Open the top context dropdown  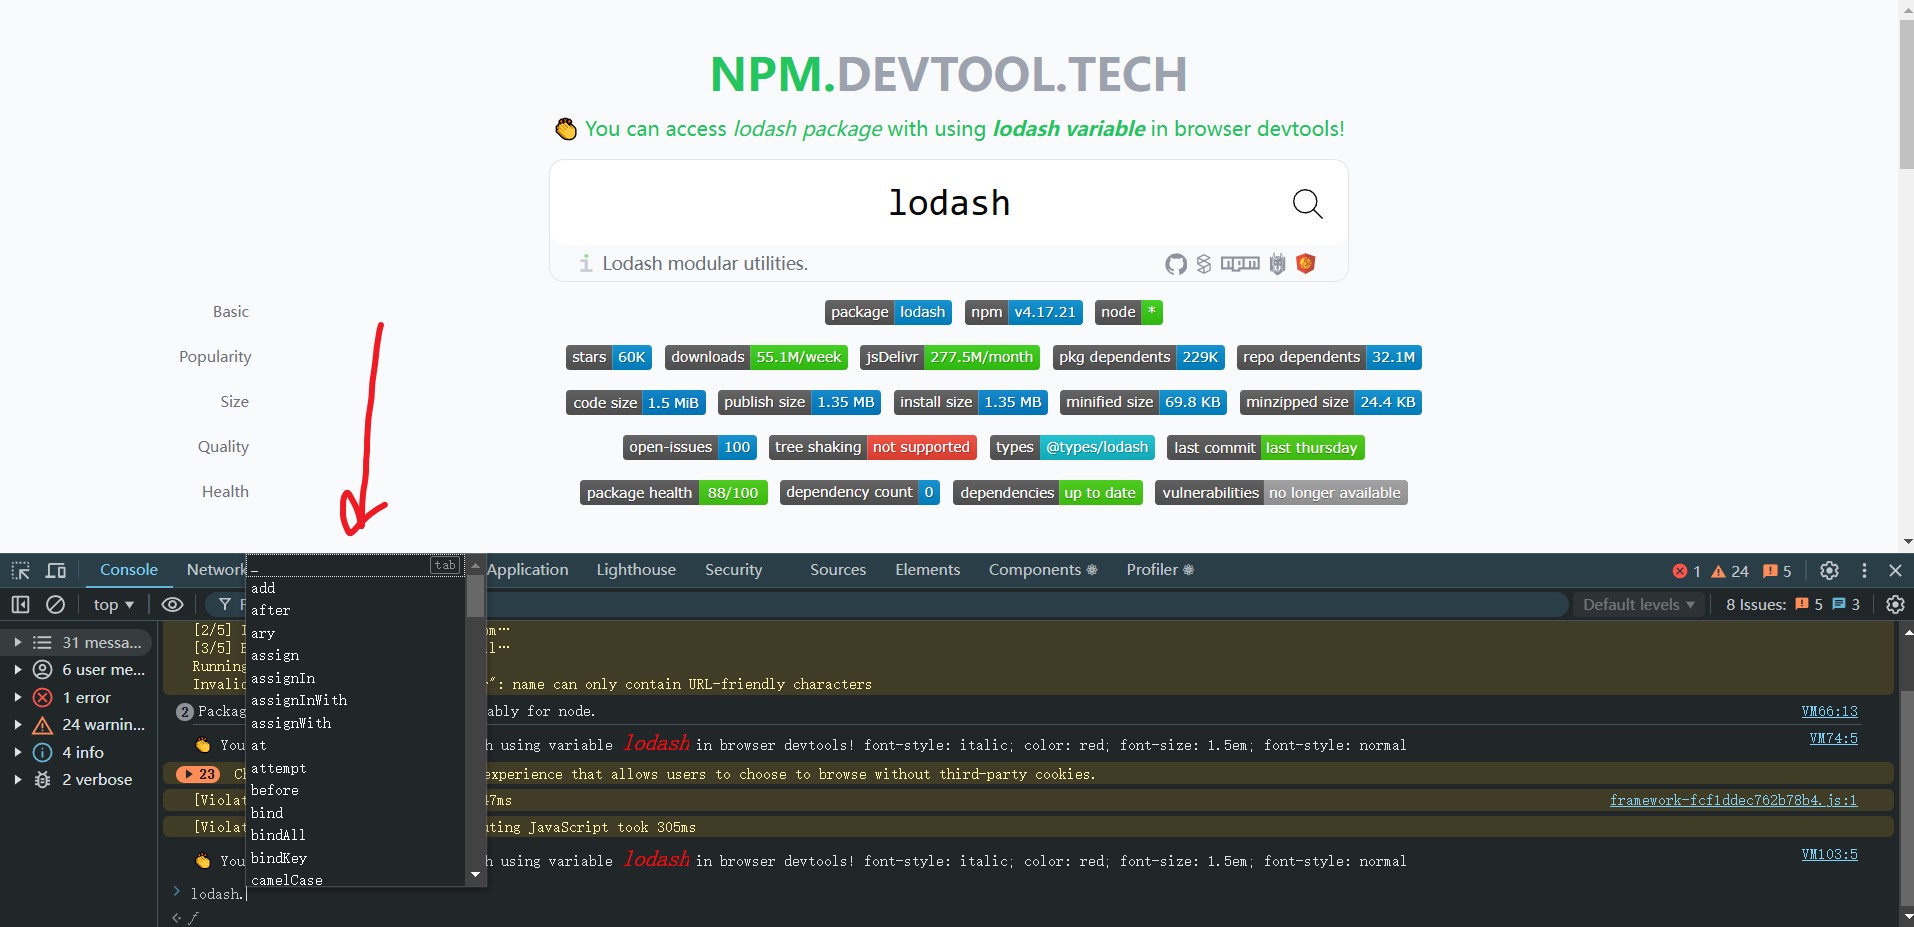click(113, 604)
